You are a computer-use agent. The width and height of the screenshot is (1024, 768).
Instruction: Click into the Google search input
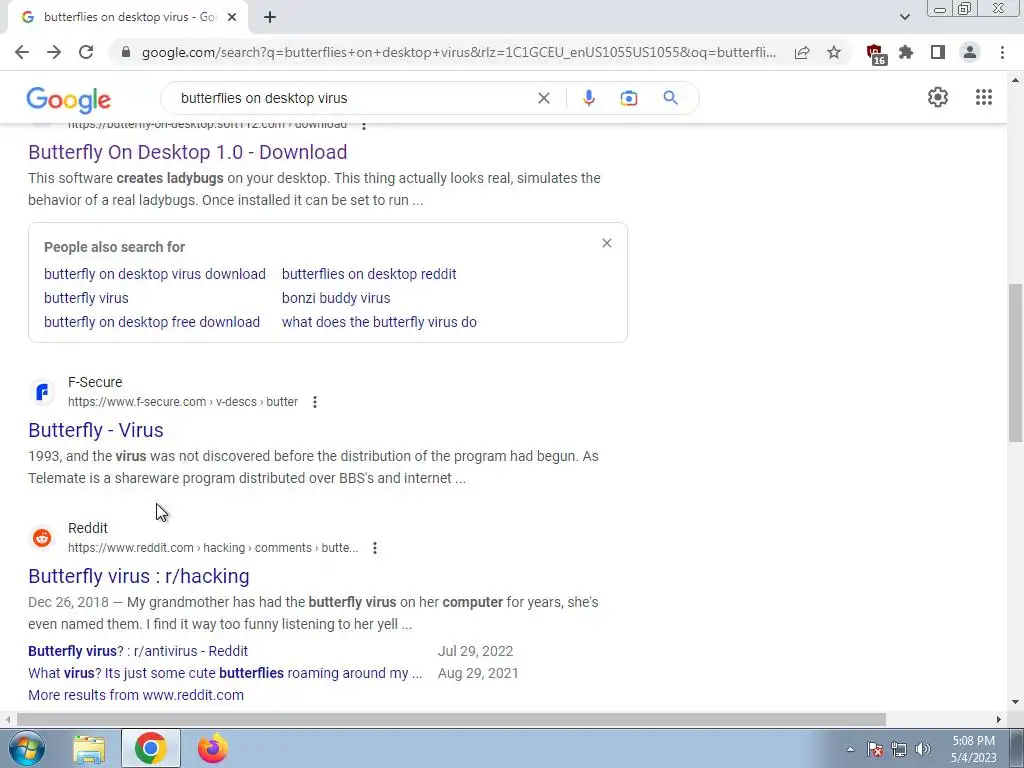353,98
